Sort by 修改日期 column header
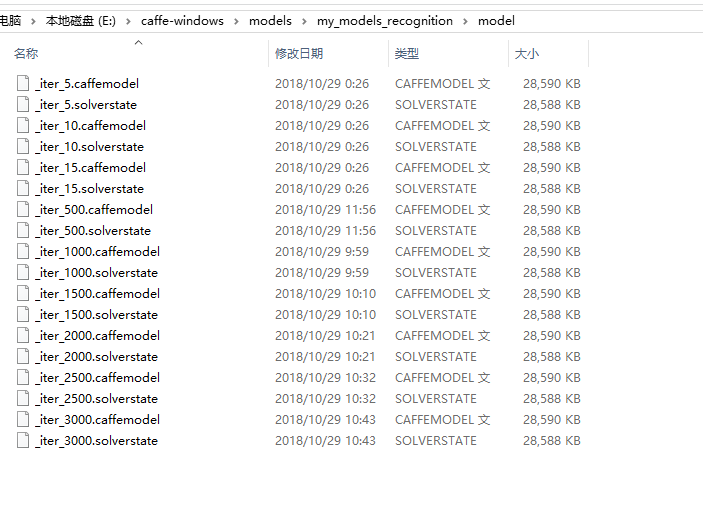 click(299, 54)
